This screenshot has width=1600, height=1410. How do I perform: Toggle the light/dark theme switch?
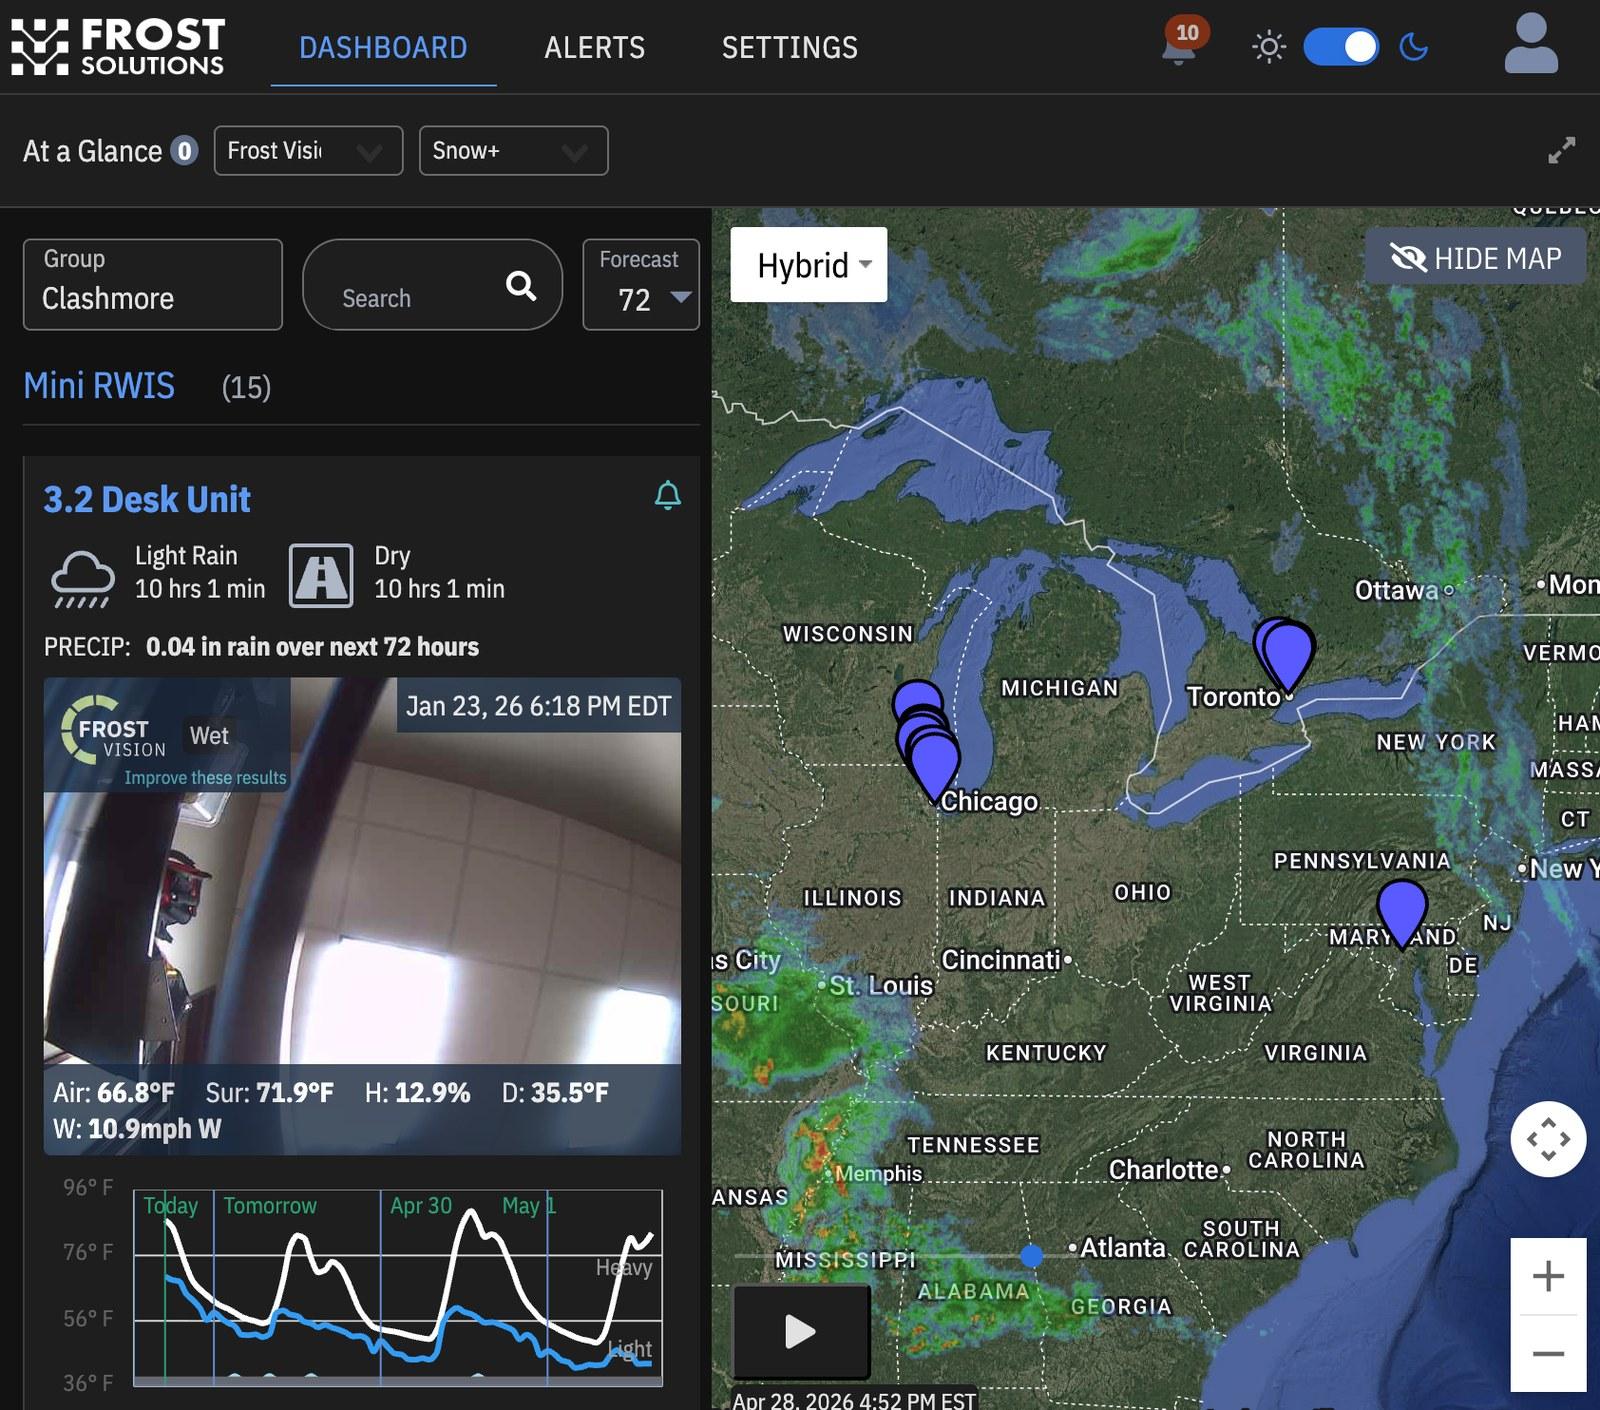[x=1340, y=47]
